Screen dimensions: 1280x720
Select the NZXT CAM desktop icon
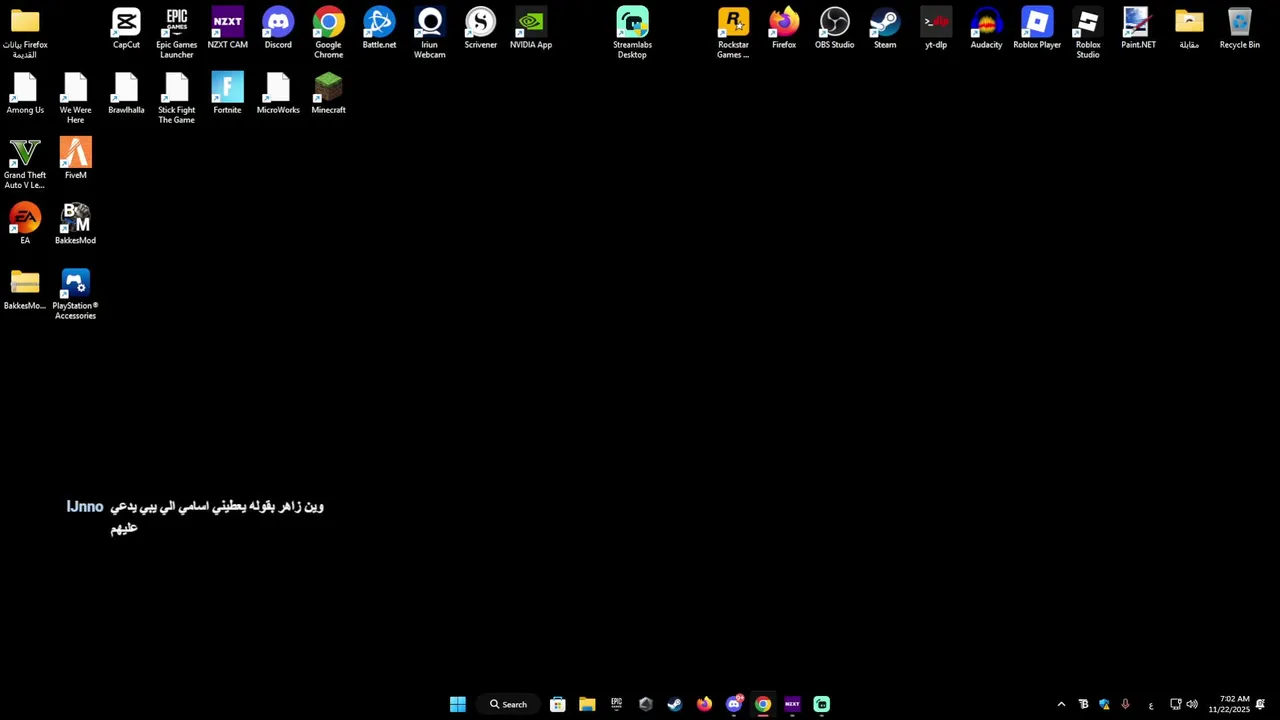[x=227, y=29]
